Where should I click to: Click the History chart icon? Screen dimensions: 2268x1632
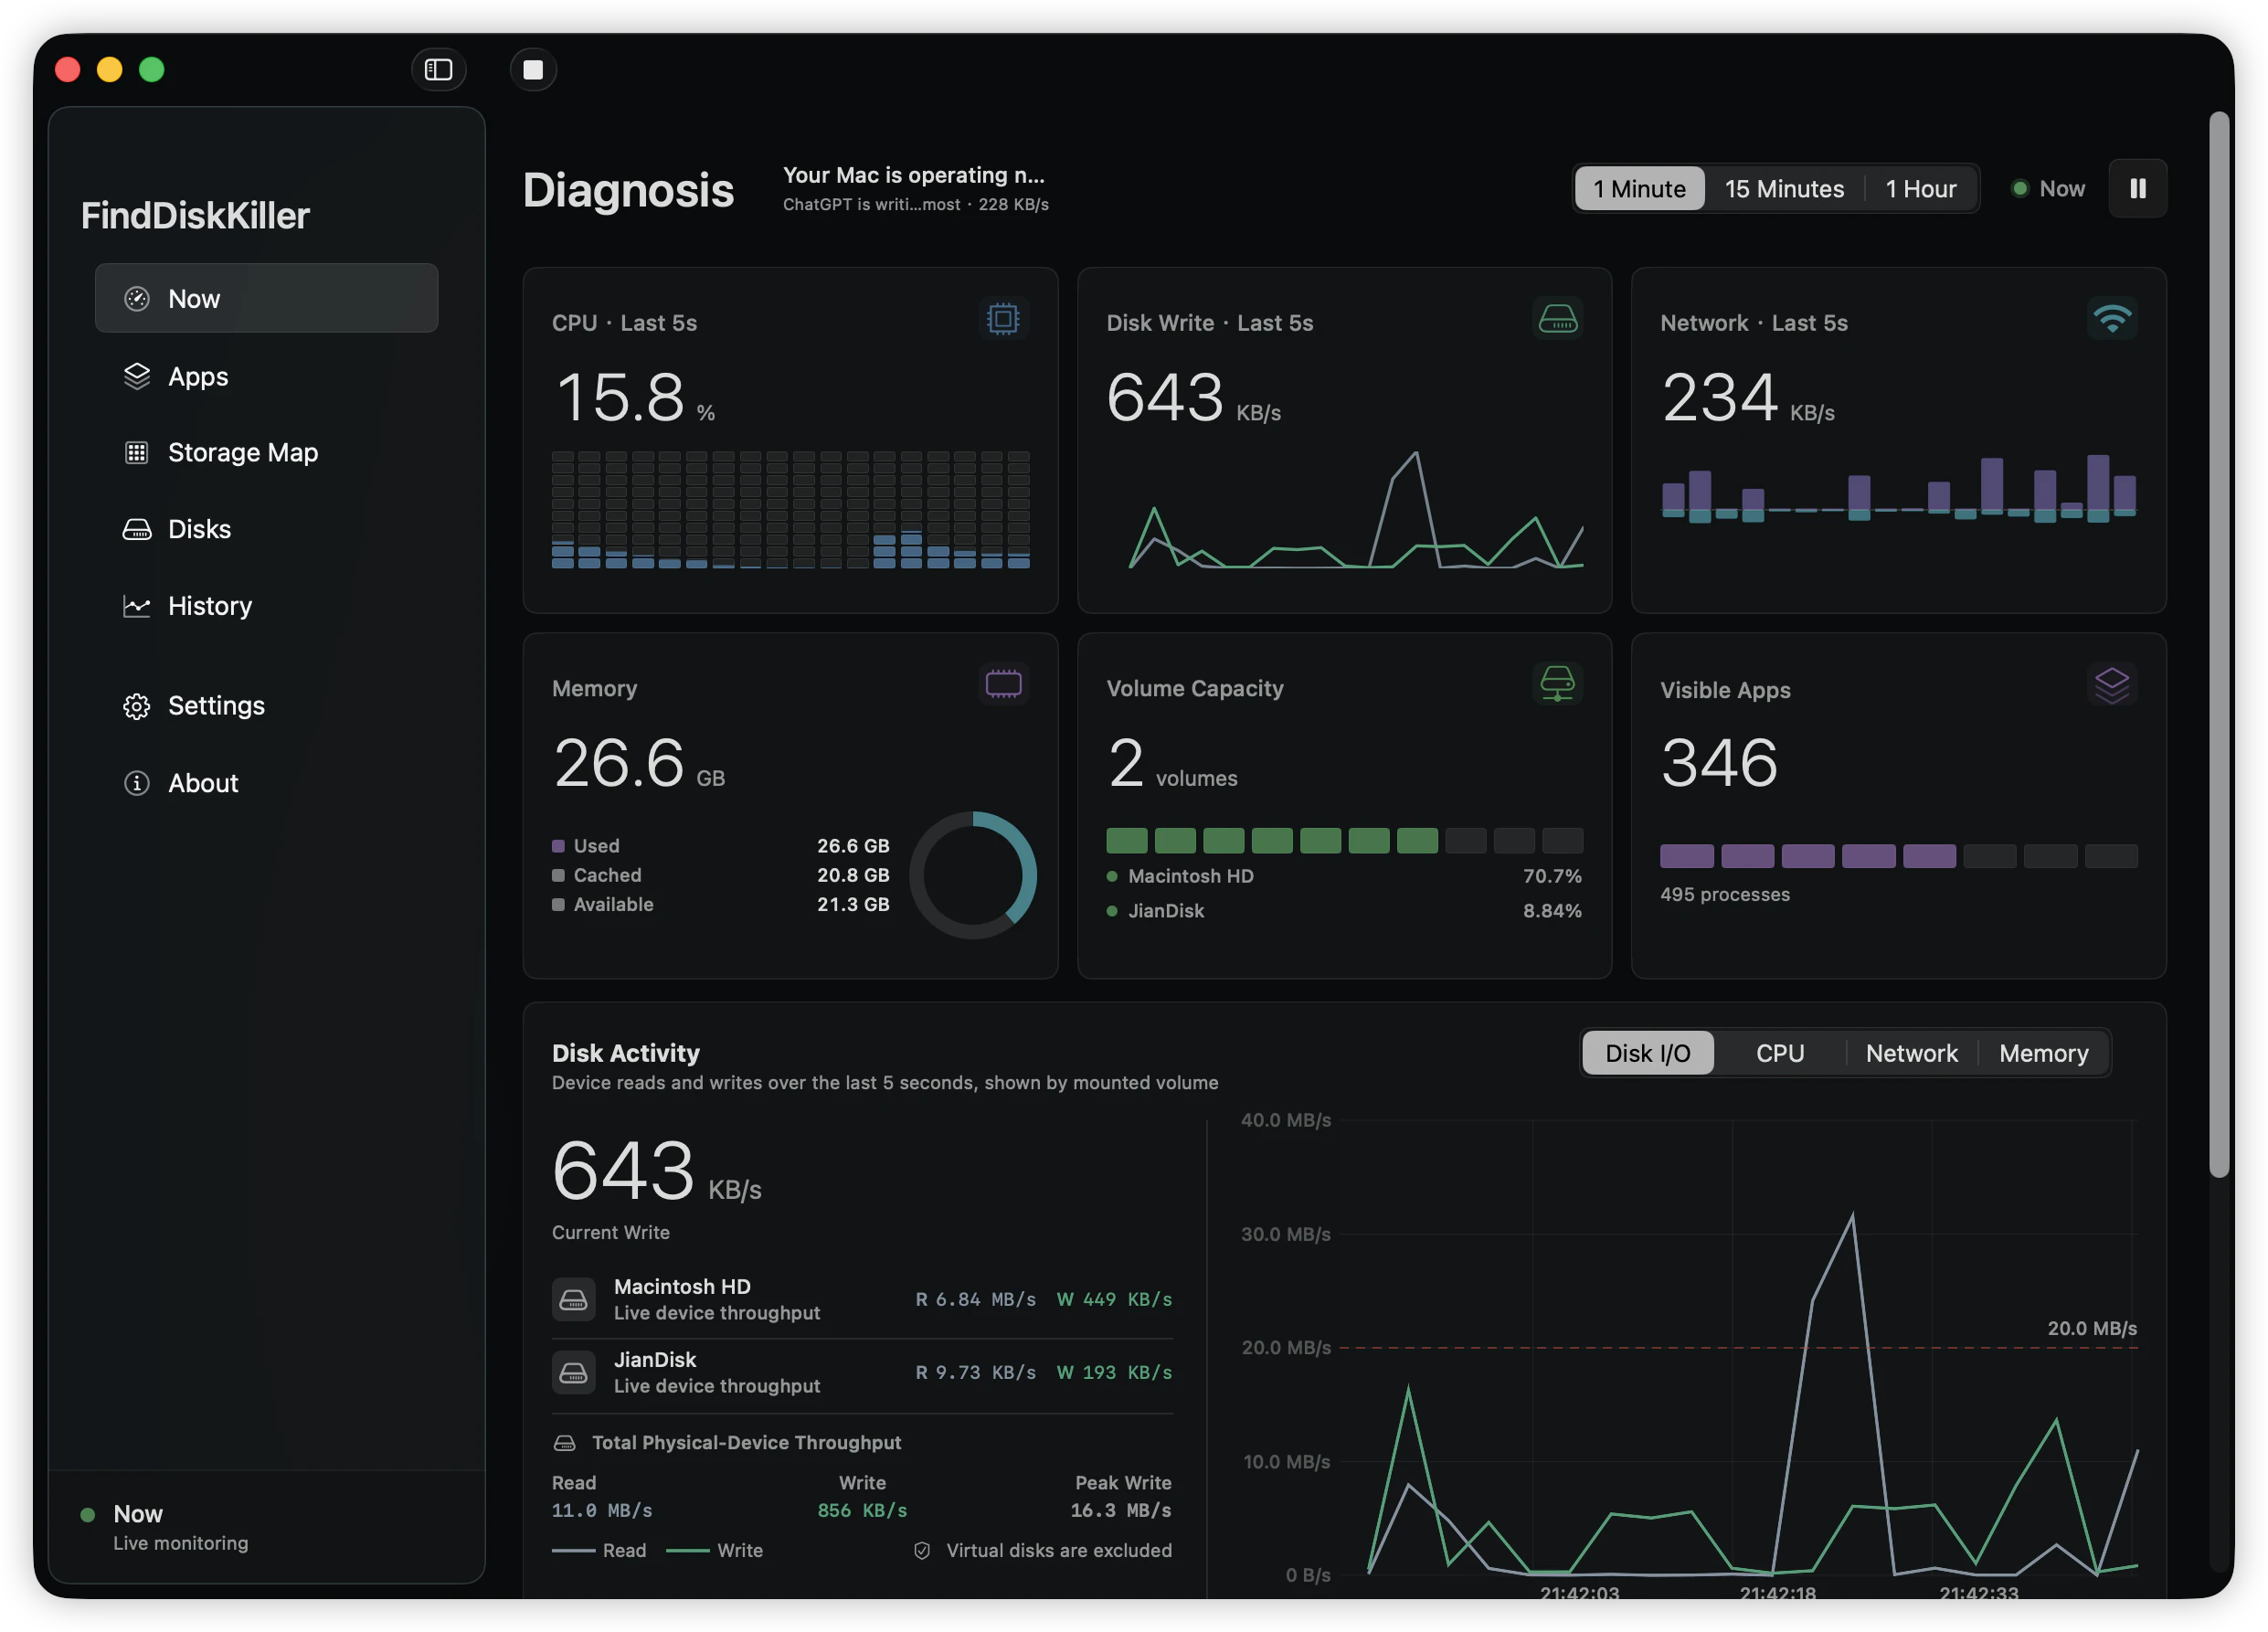[137, 606]
